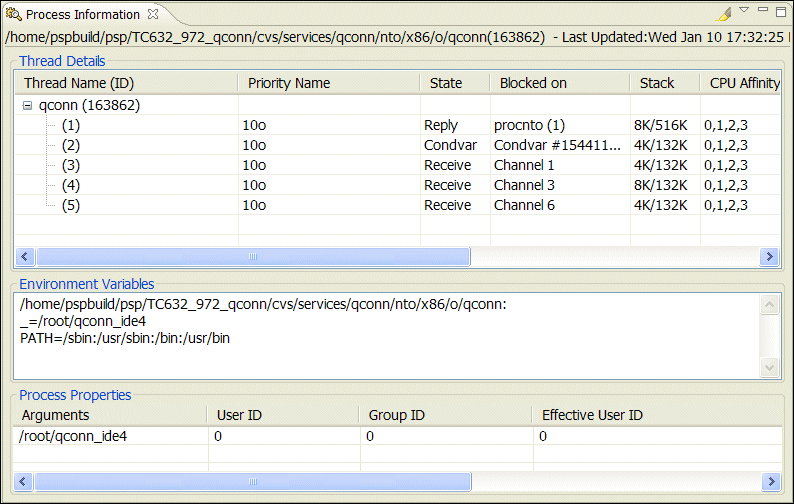Click Thread Details horizontal scrollbar thumb

(252, 257)
